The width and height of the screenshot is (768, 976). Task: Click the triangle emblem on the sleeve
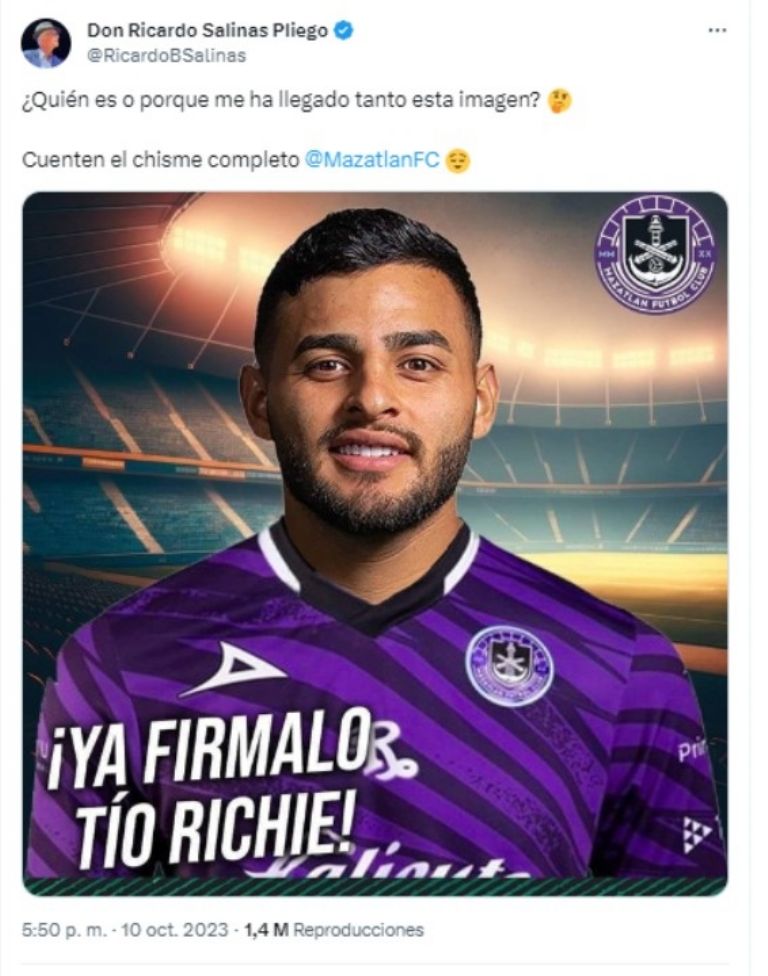[696, 834]
